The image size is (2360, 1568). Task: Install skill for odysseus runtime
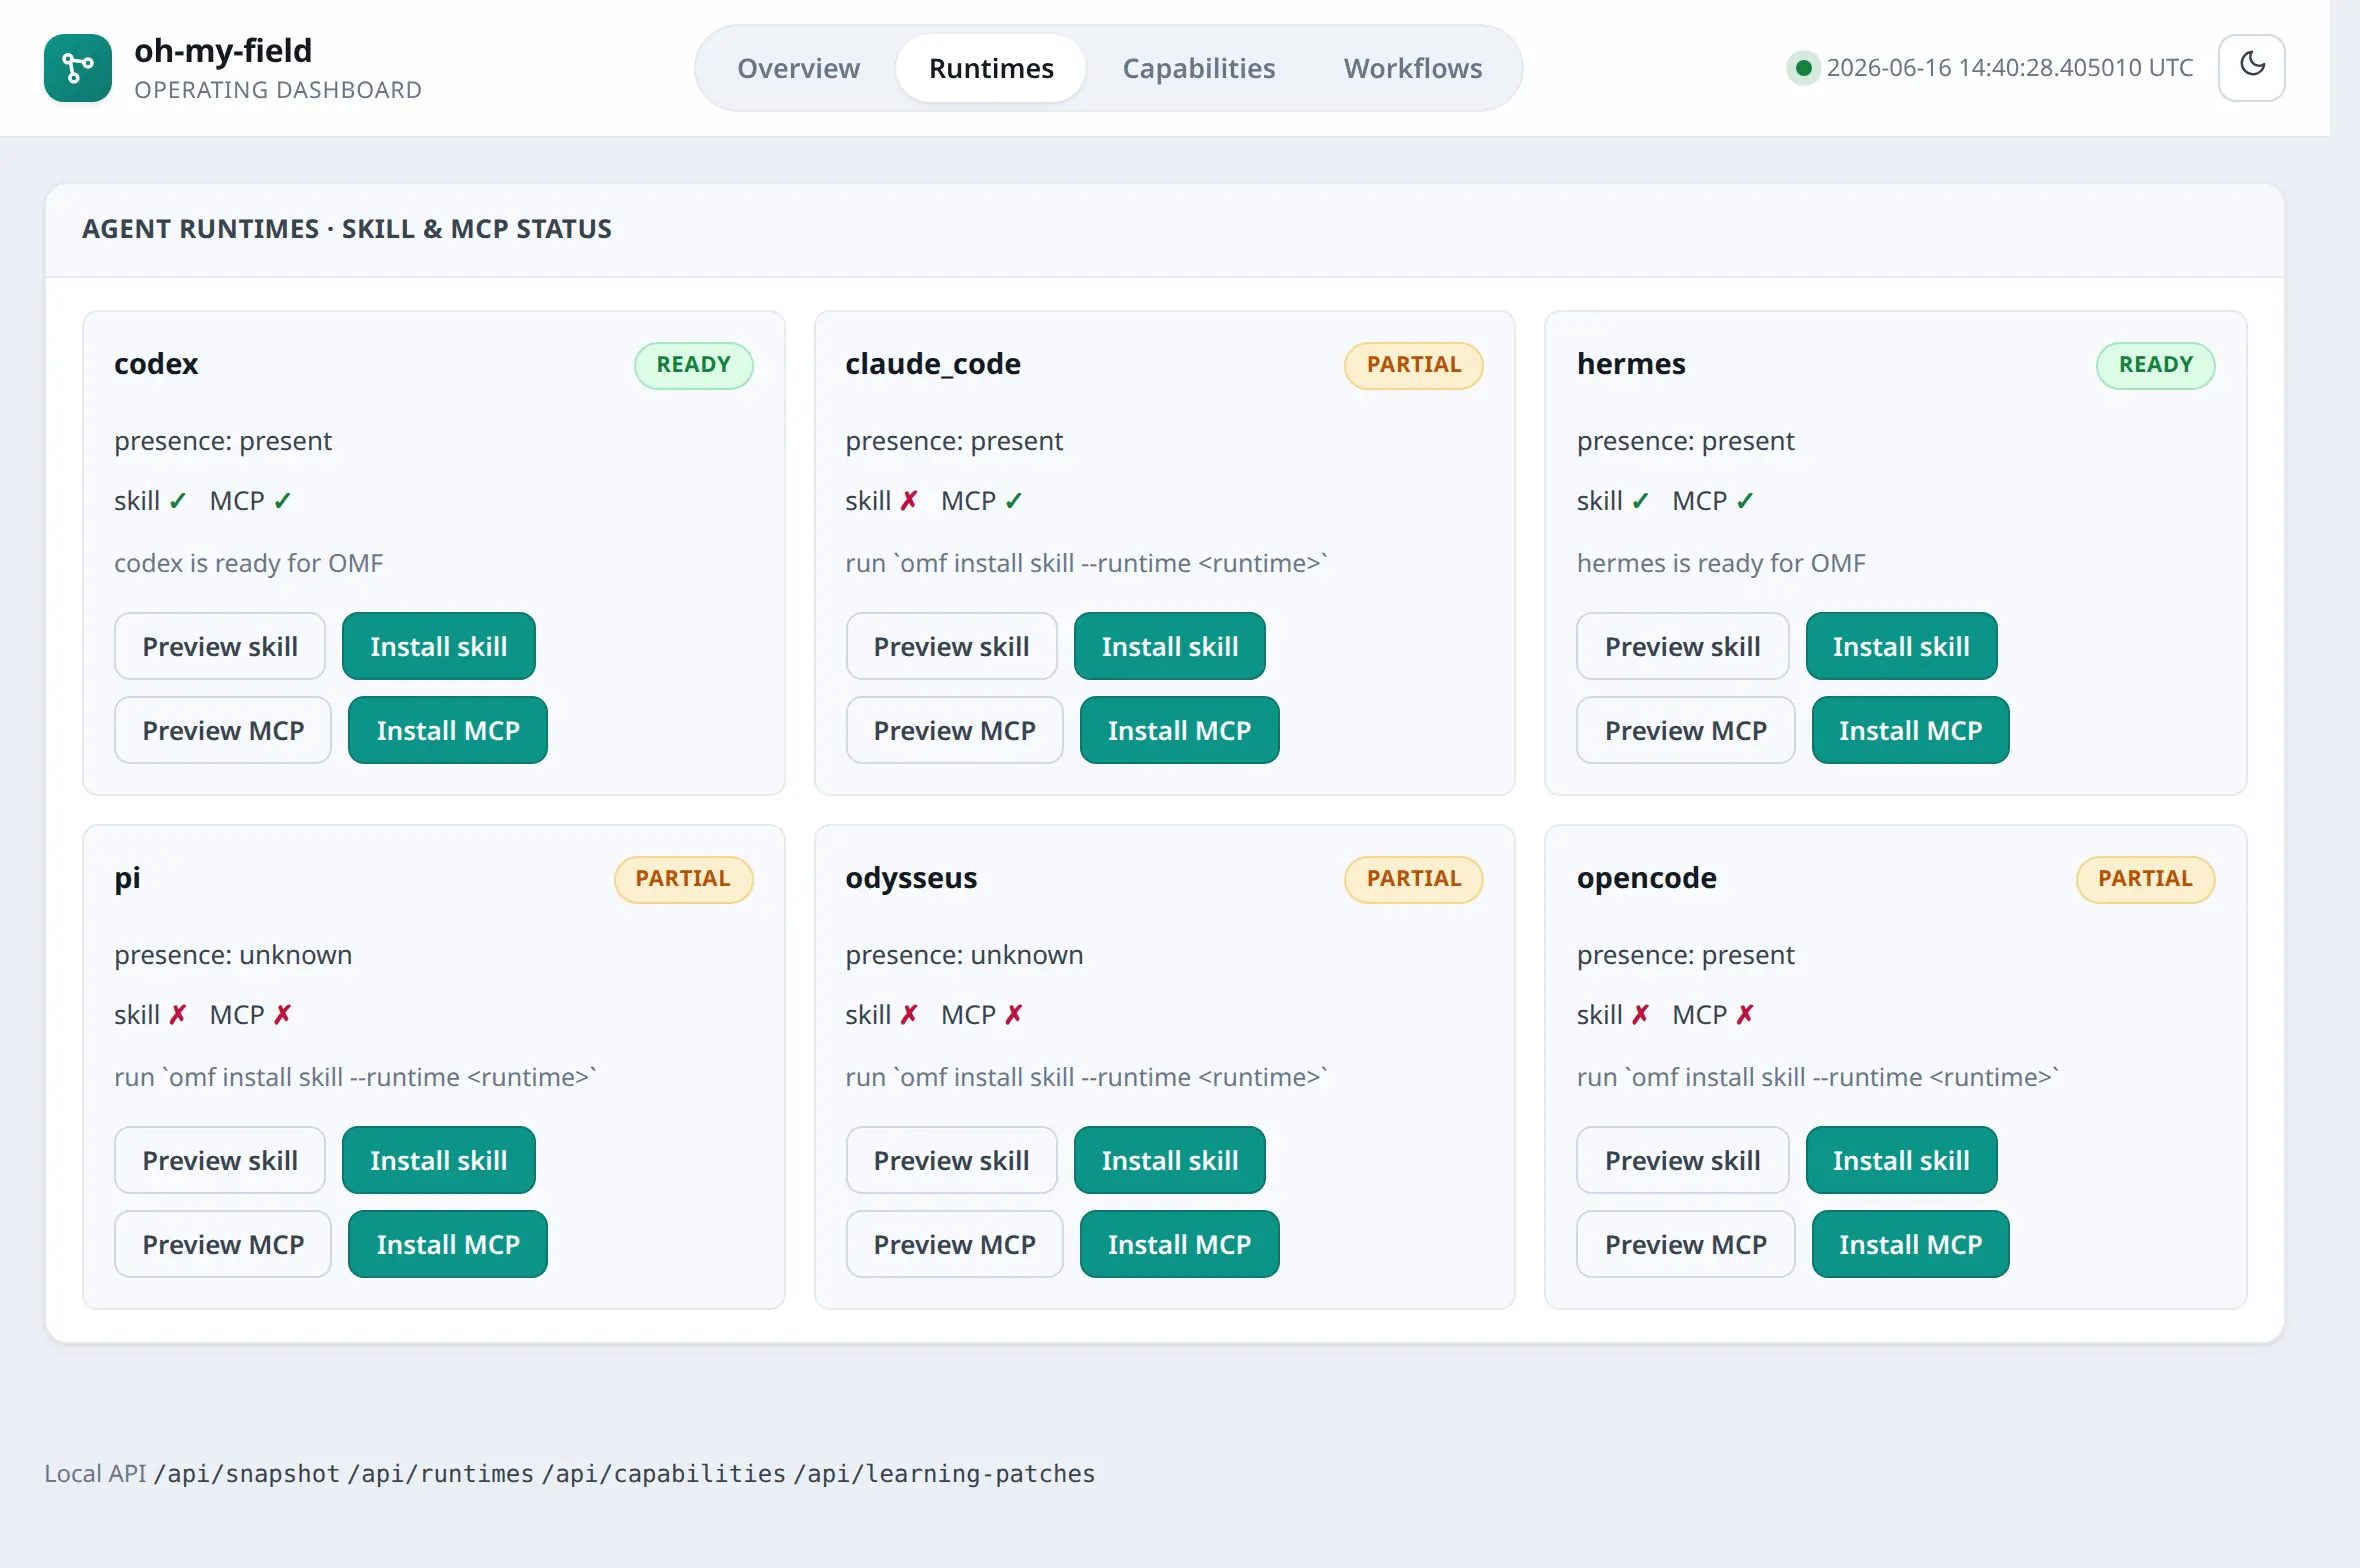(x=1170, y=1160)
